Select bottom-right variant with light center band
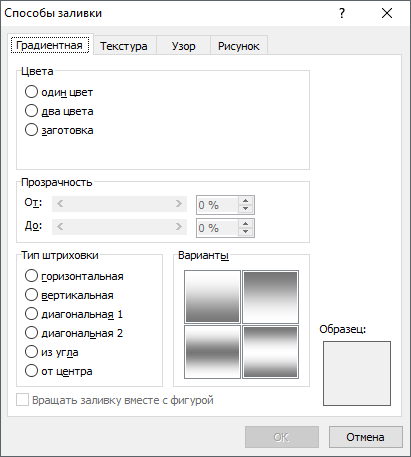 (270, 352)
